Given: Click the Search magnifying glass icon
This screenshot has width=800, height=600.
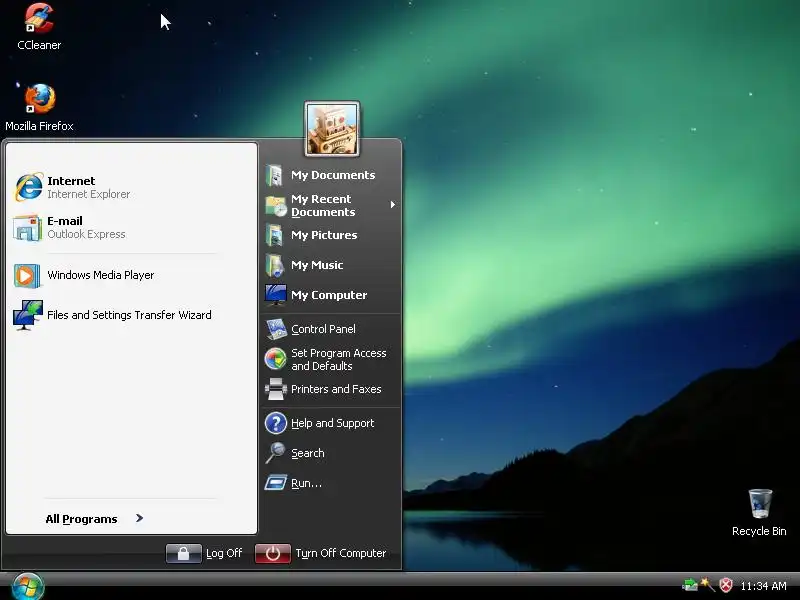Looking at the screenshot, I should [x=276, y=453].
